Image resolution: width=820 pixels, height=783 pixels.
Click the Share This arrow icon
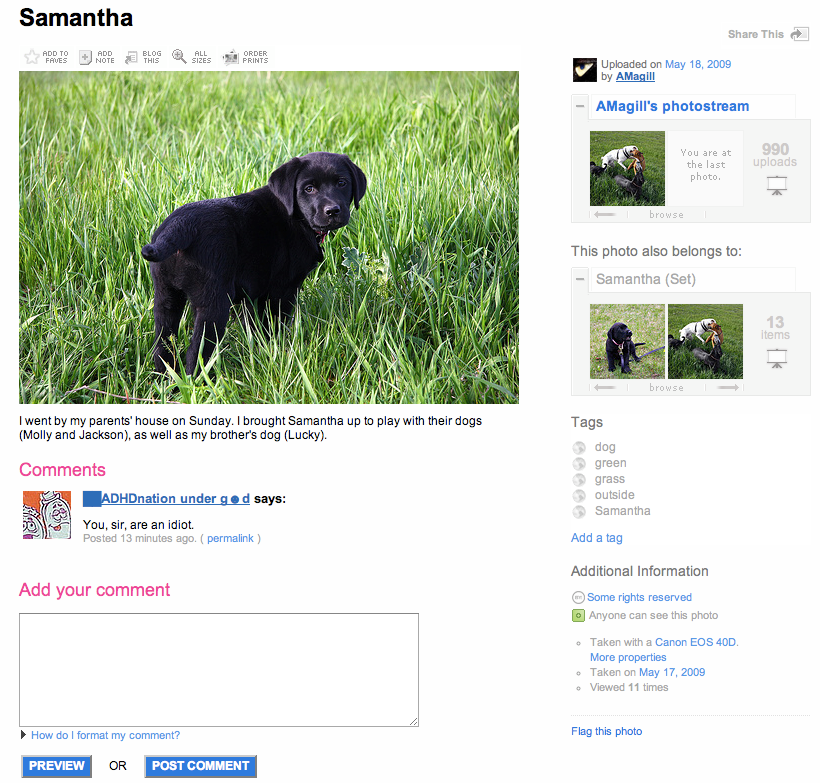[800, 35]
